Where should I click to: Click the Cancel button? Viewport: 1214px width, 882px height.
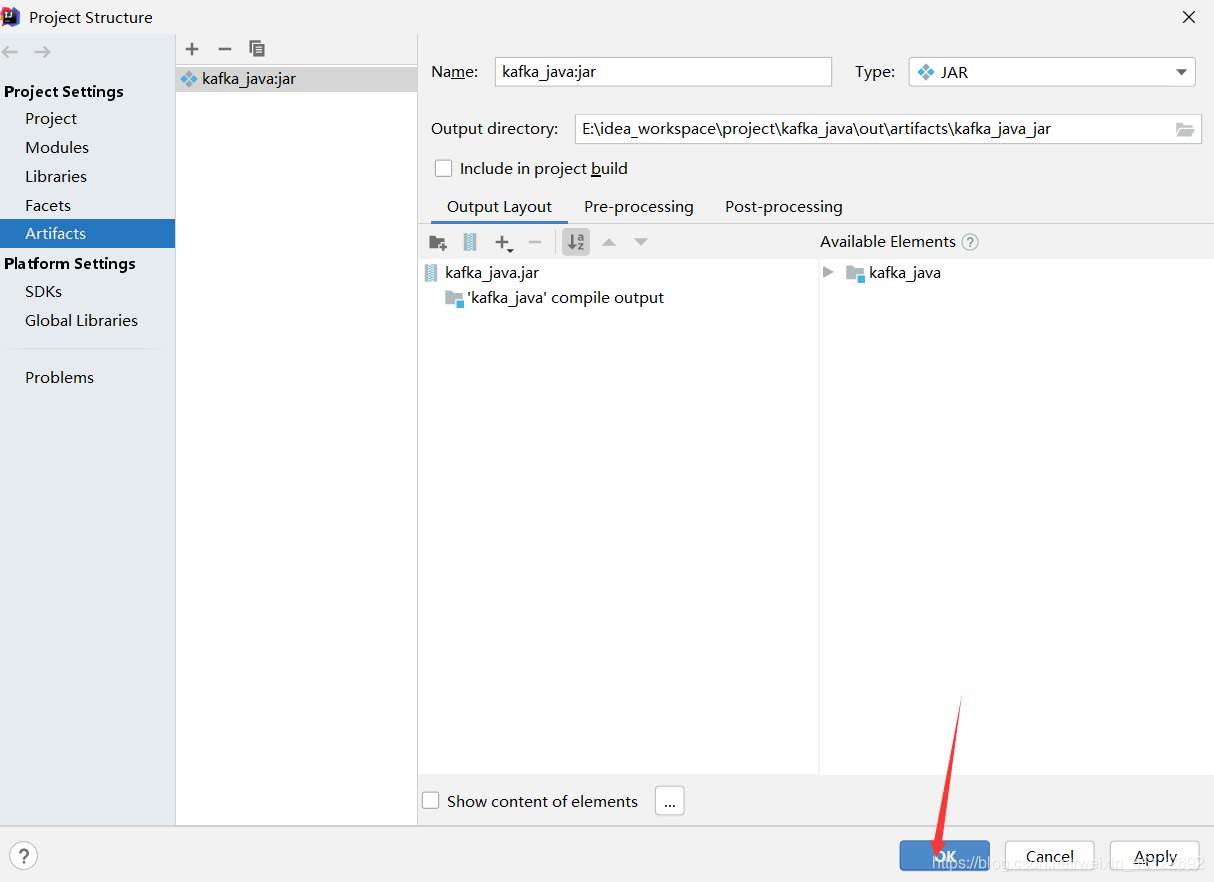click(1050, 856)
